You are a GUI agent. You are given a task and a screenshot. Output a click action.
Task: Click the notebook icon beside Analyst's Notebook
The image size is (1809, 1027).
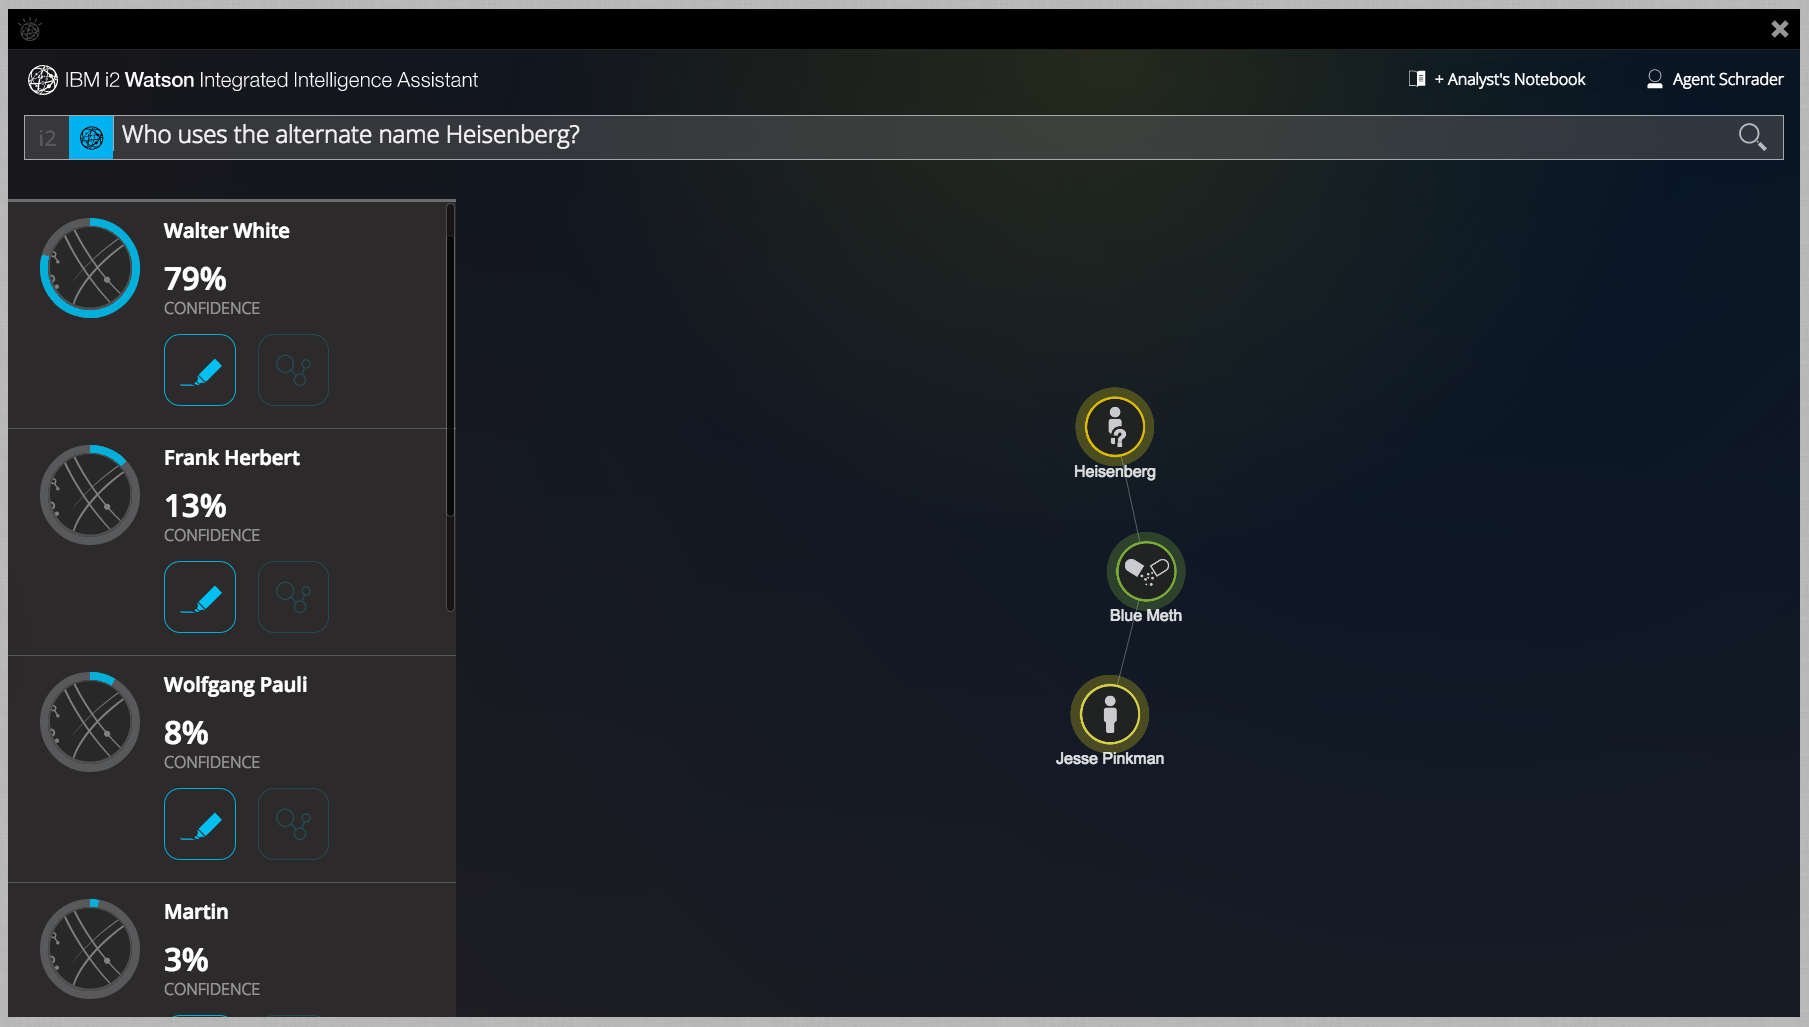(1417, 79)
